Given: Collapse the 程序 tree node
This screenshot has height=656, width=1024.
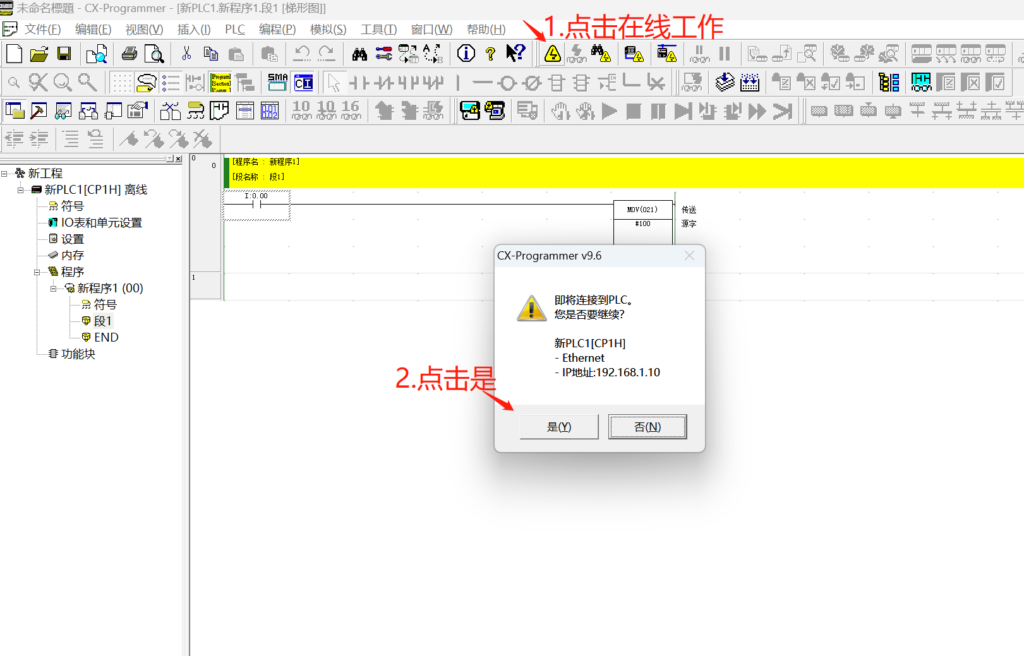Looking at the screenshot, I should [38, 271].
